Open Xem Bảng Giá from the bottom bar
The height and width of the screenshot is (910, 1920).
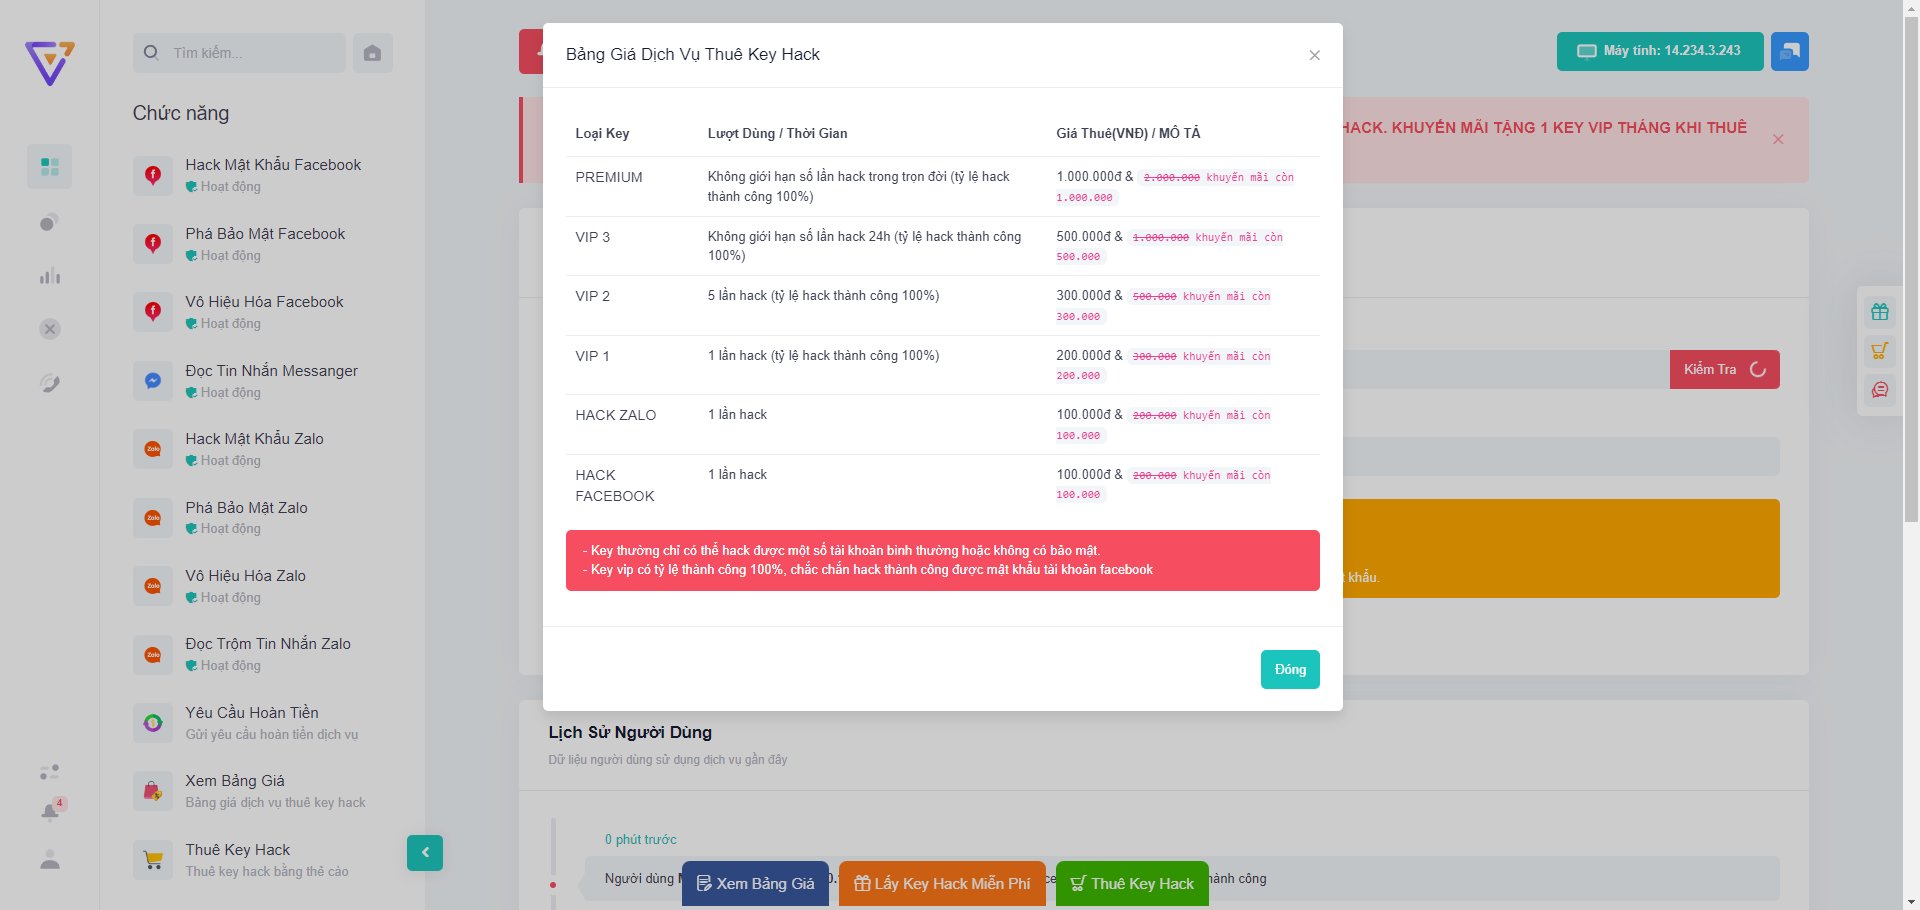[755, 883]
